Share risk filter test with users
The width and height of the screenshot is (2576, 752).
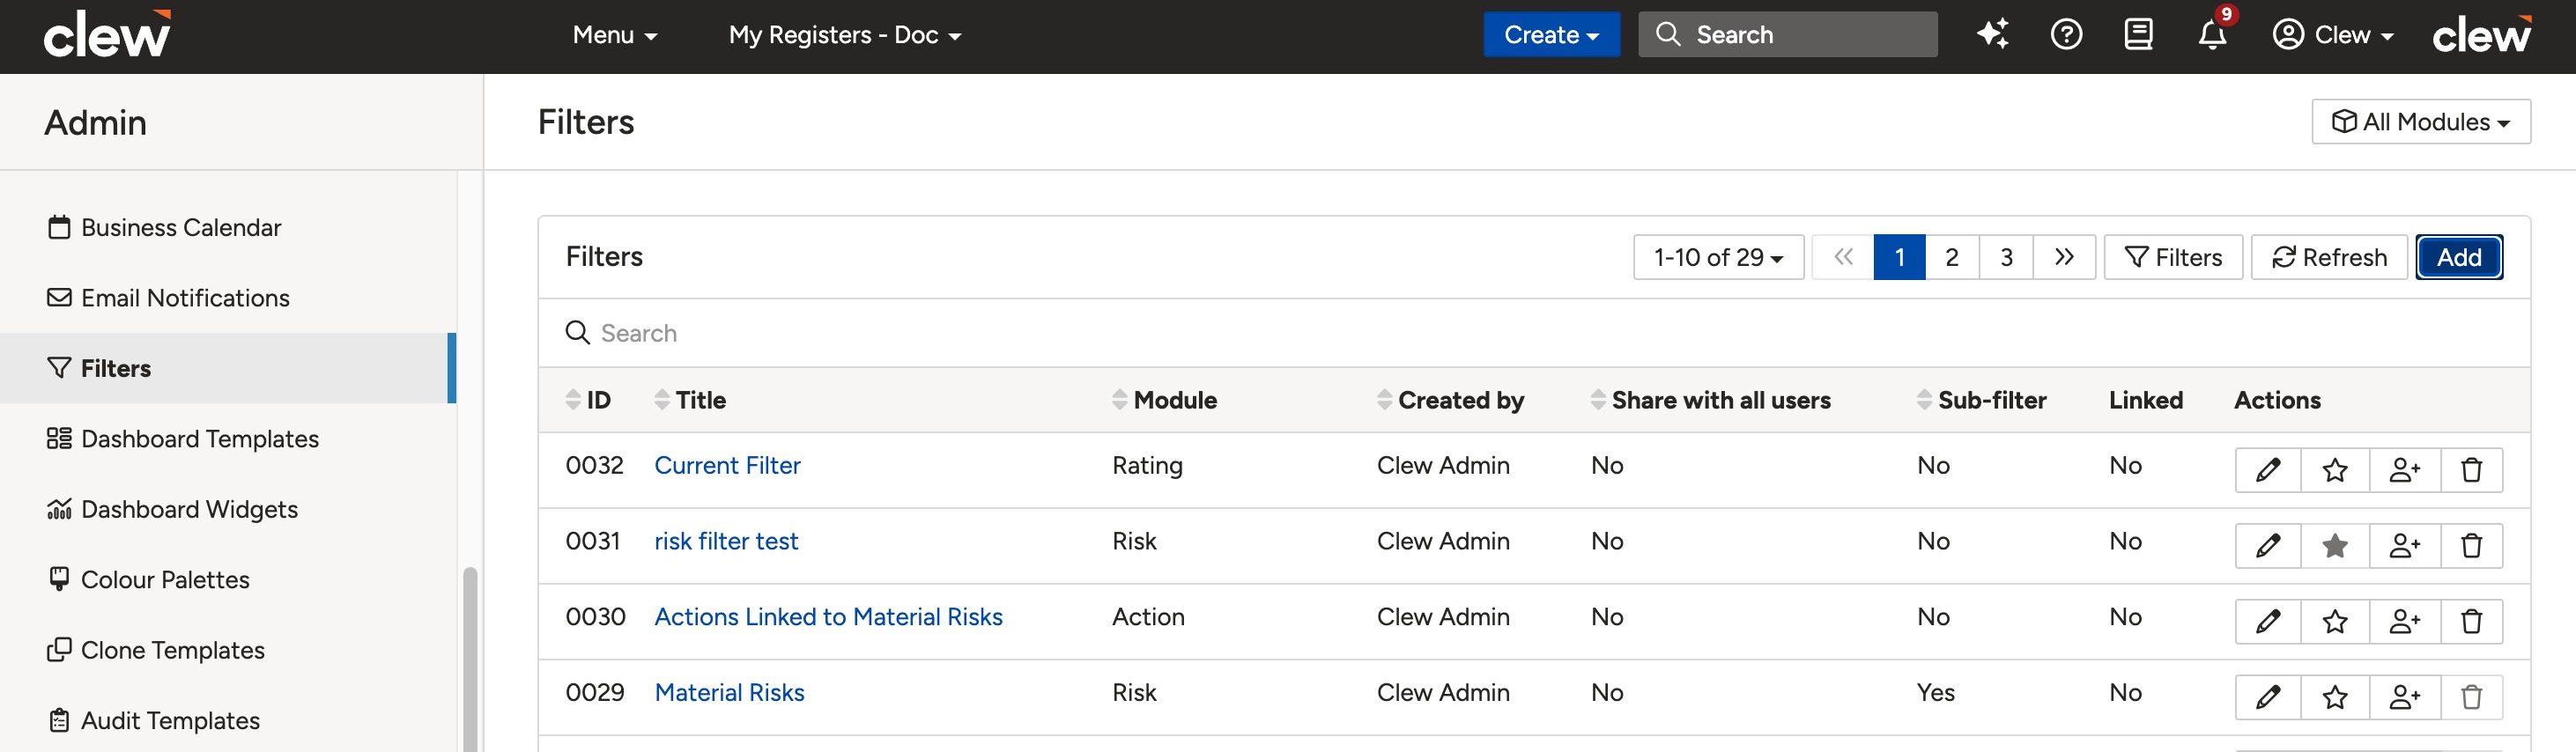[2405, 546]
